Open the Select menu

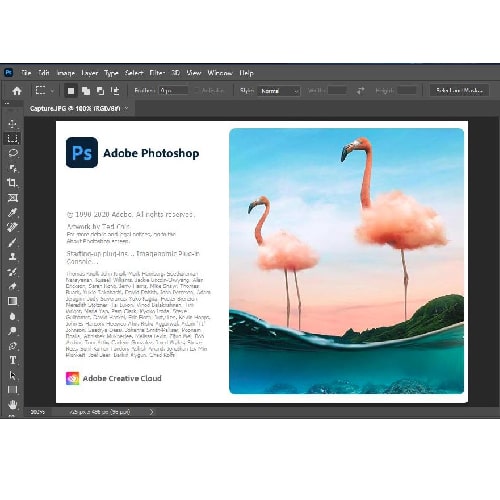tap(134, 73)
